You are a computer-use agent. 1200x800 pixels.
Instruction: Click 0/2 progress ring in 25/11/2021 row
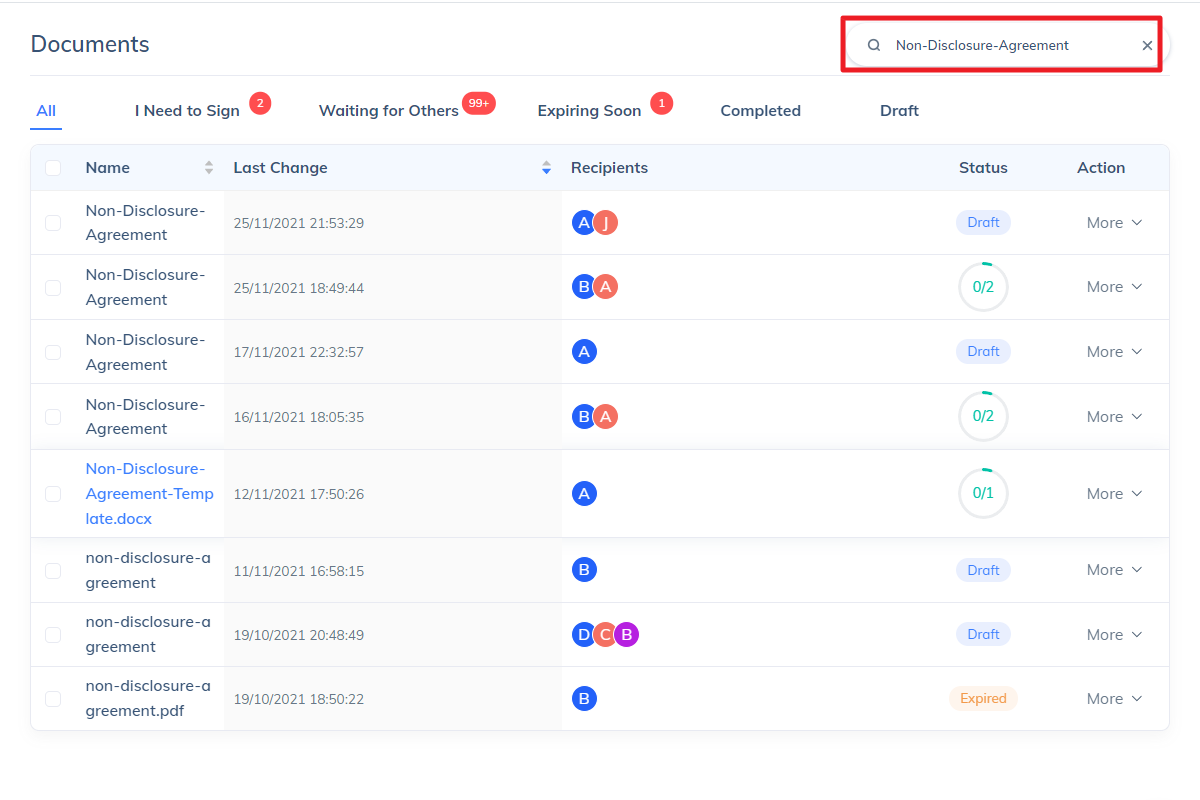pos(983,287)
